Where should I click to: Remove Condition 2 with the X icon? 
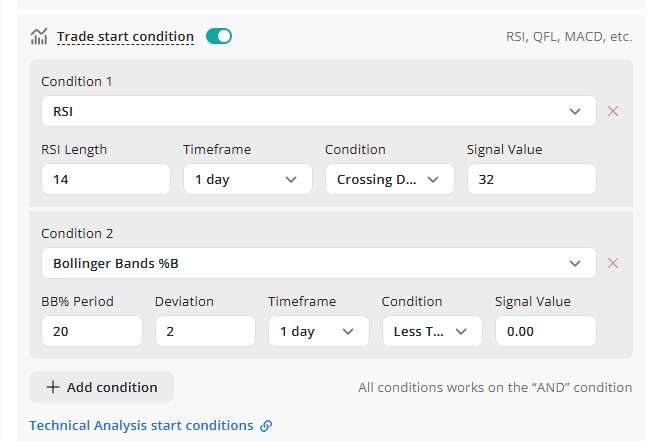pyautogui.click(x=613, y=263)
